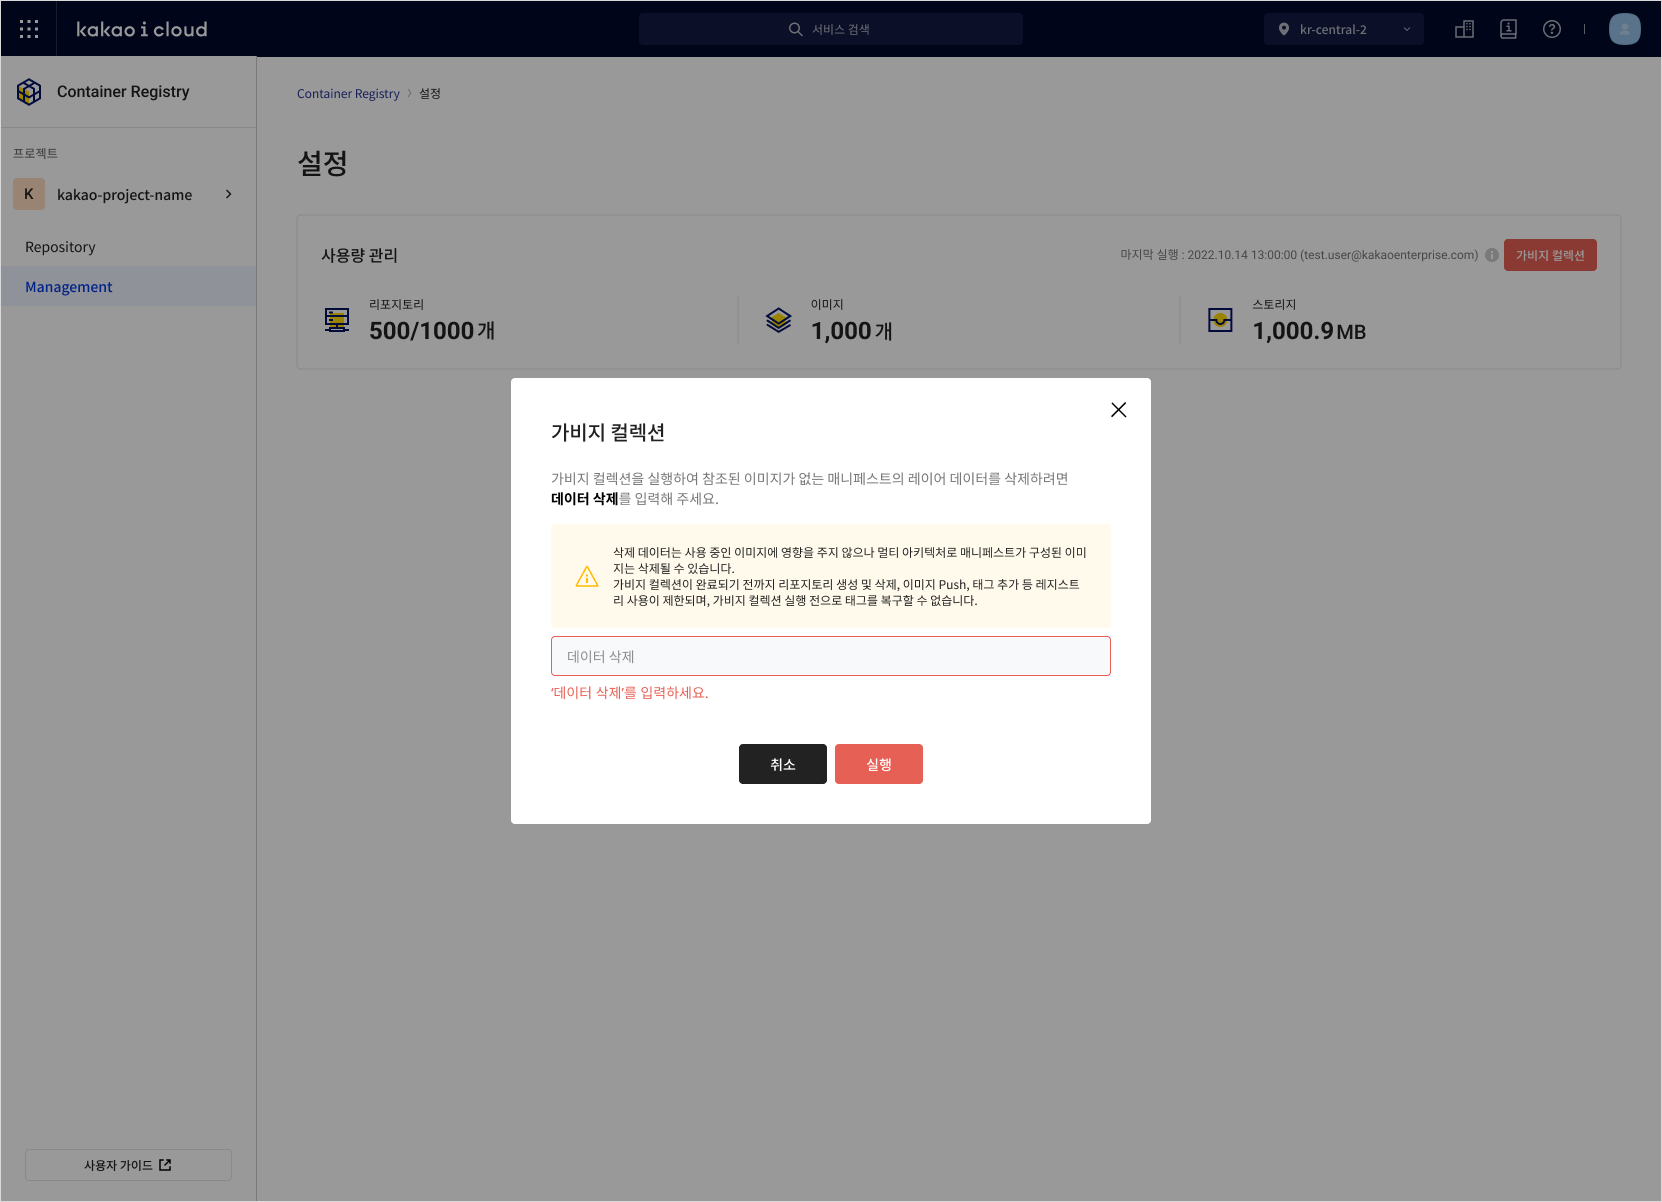Click the warning triangle icon in dialog
Screen dimensions: 1662x1202
click(x=587, y=577)
